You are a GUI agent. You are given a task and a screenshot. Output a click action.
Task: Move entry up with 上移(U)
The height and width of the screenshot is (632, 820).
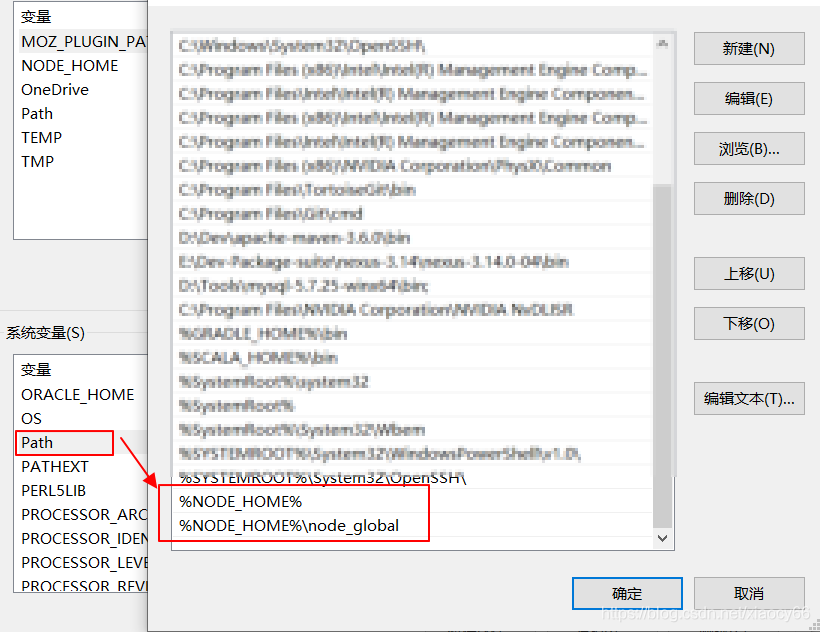click(749, 273)
